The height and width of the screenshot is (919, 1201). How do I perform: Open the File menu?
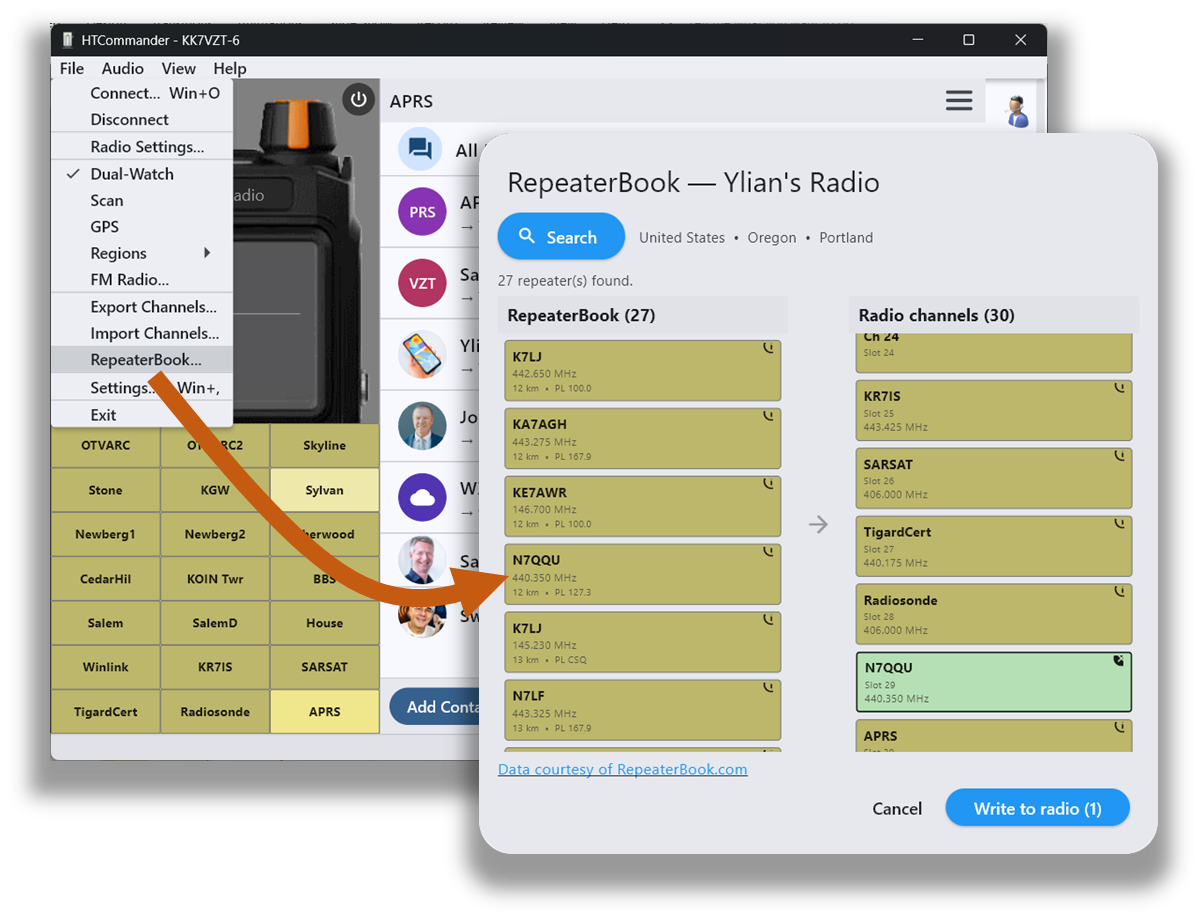coord(72,68)
